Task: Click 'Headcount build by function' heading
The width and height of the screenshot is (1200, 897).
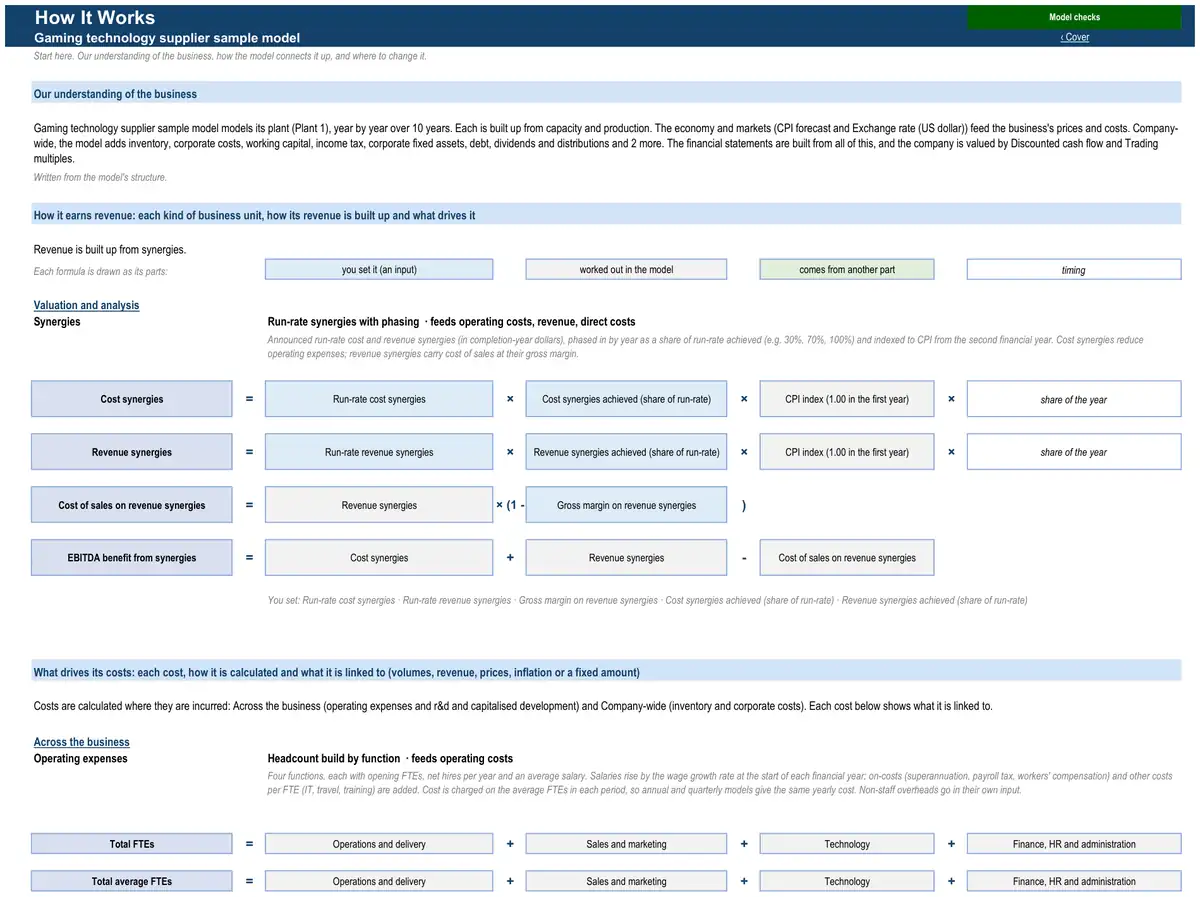Action: pos(334,759)
